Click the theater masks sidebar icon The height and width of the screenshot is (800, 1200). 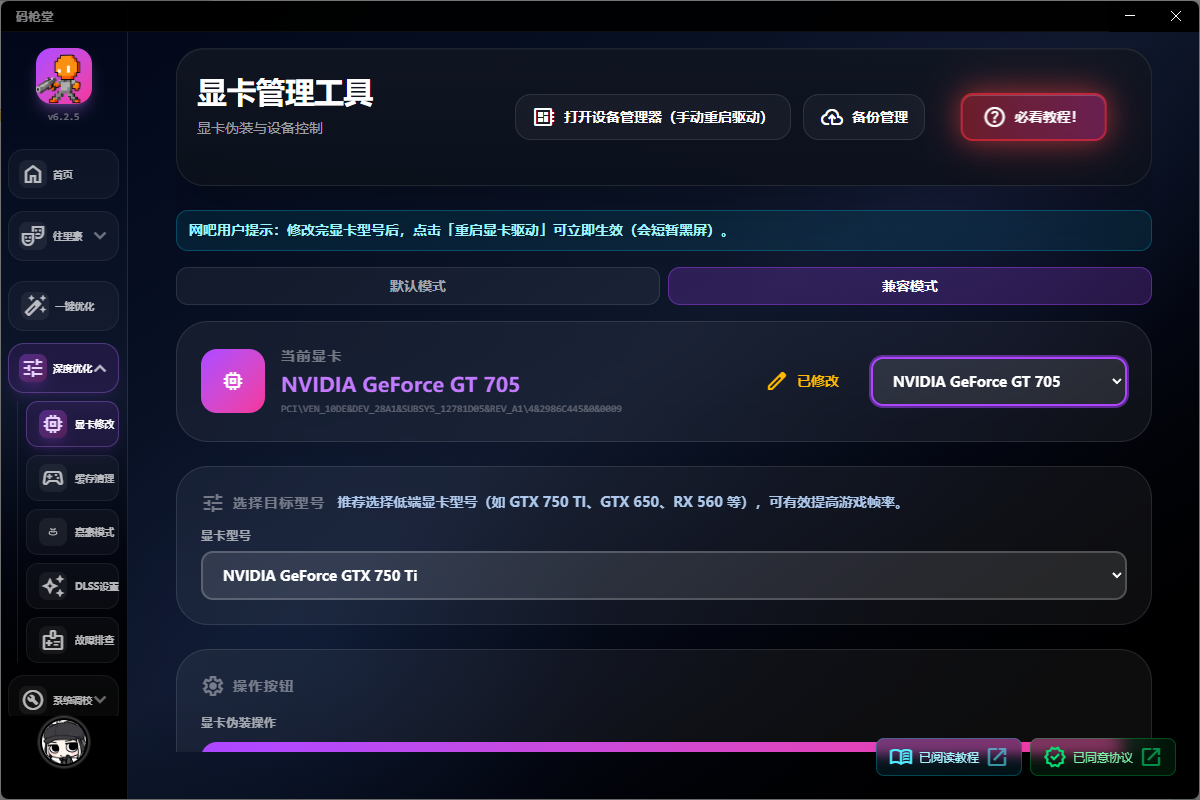coord(34,236)
